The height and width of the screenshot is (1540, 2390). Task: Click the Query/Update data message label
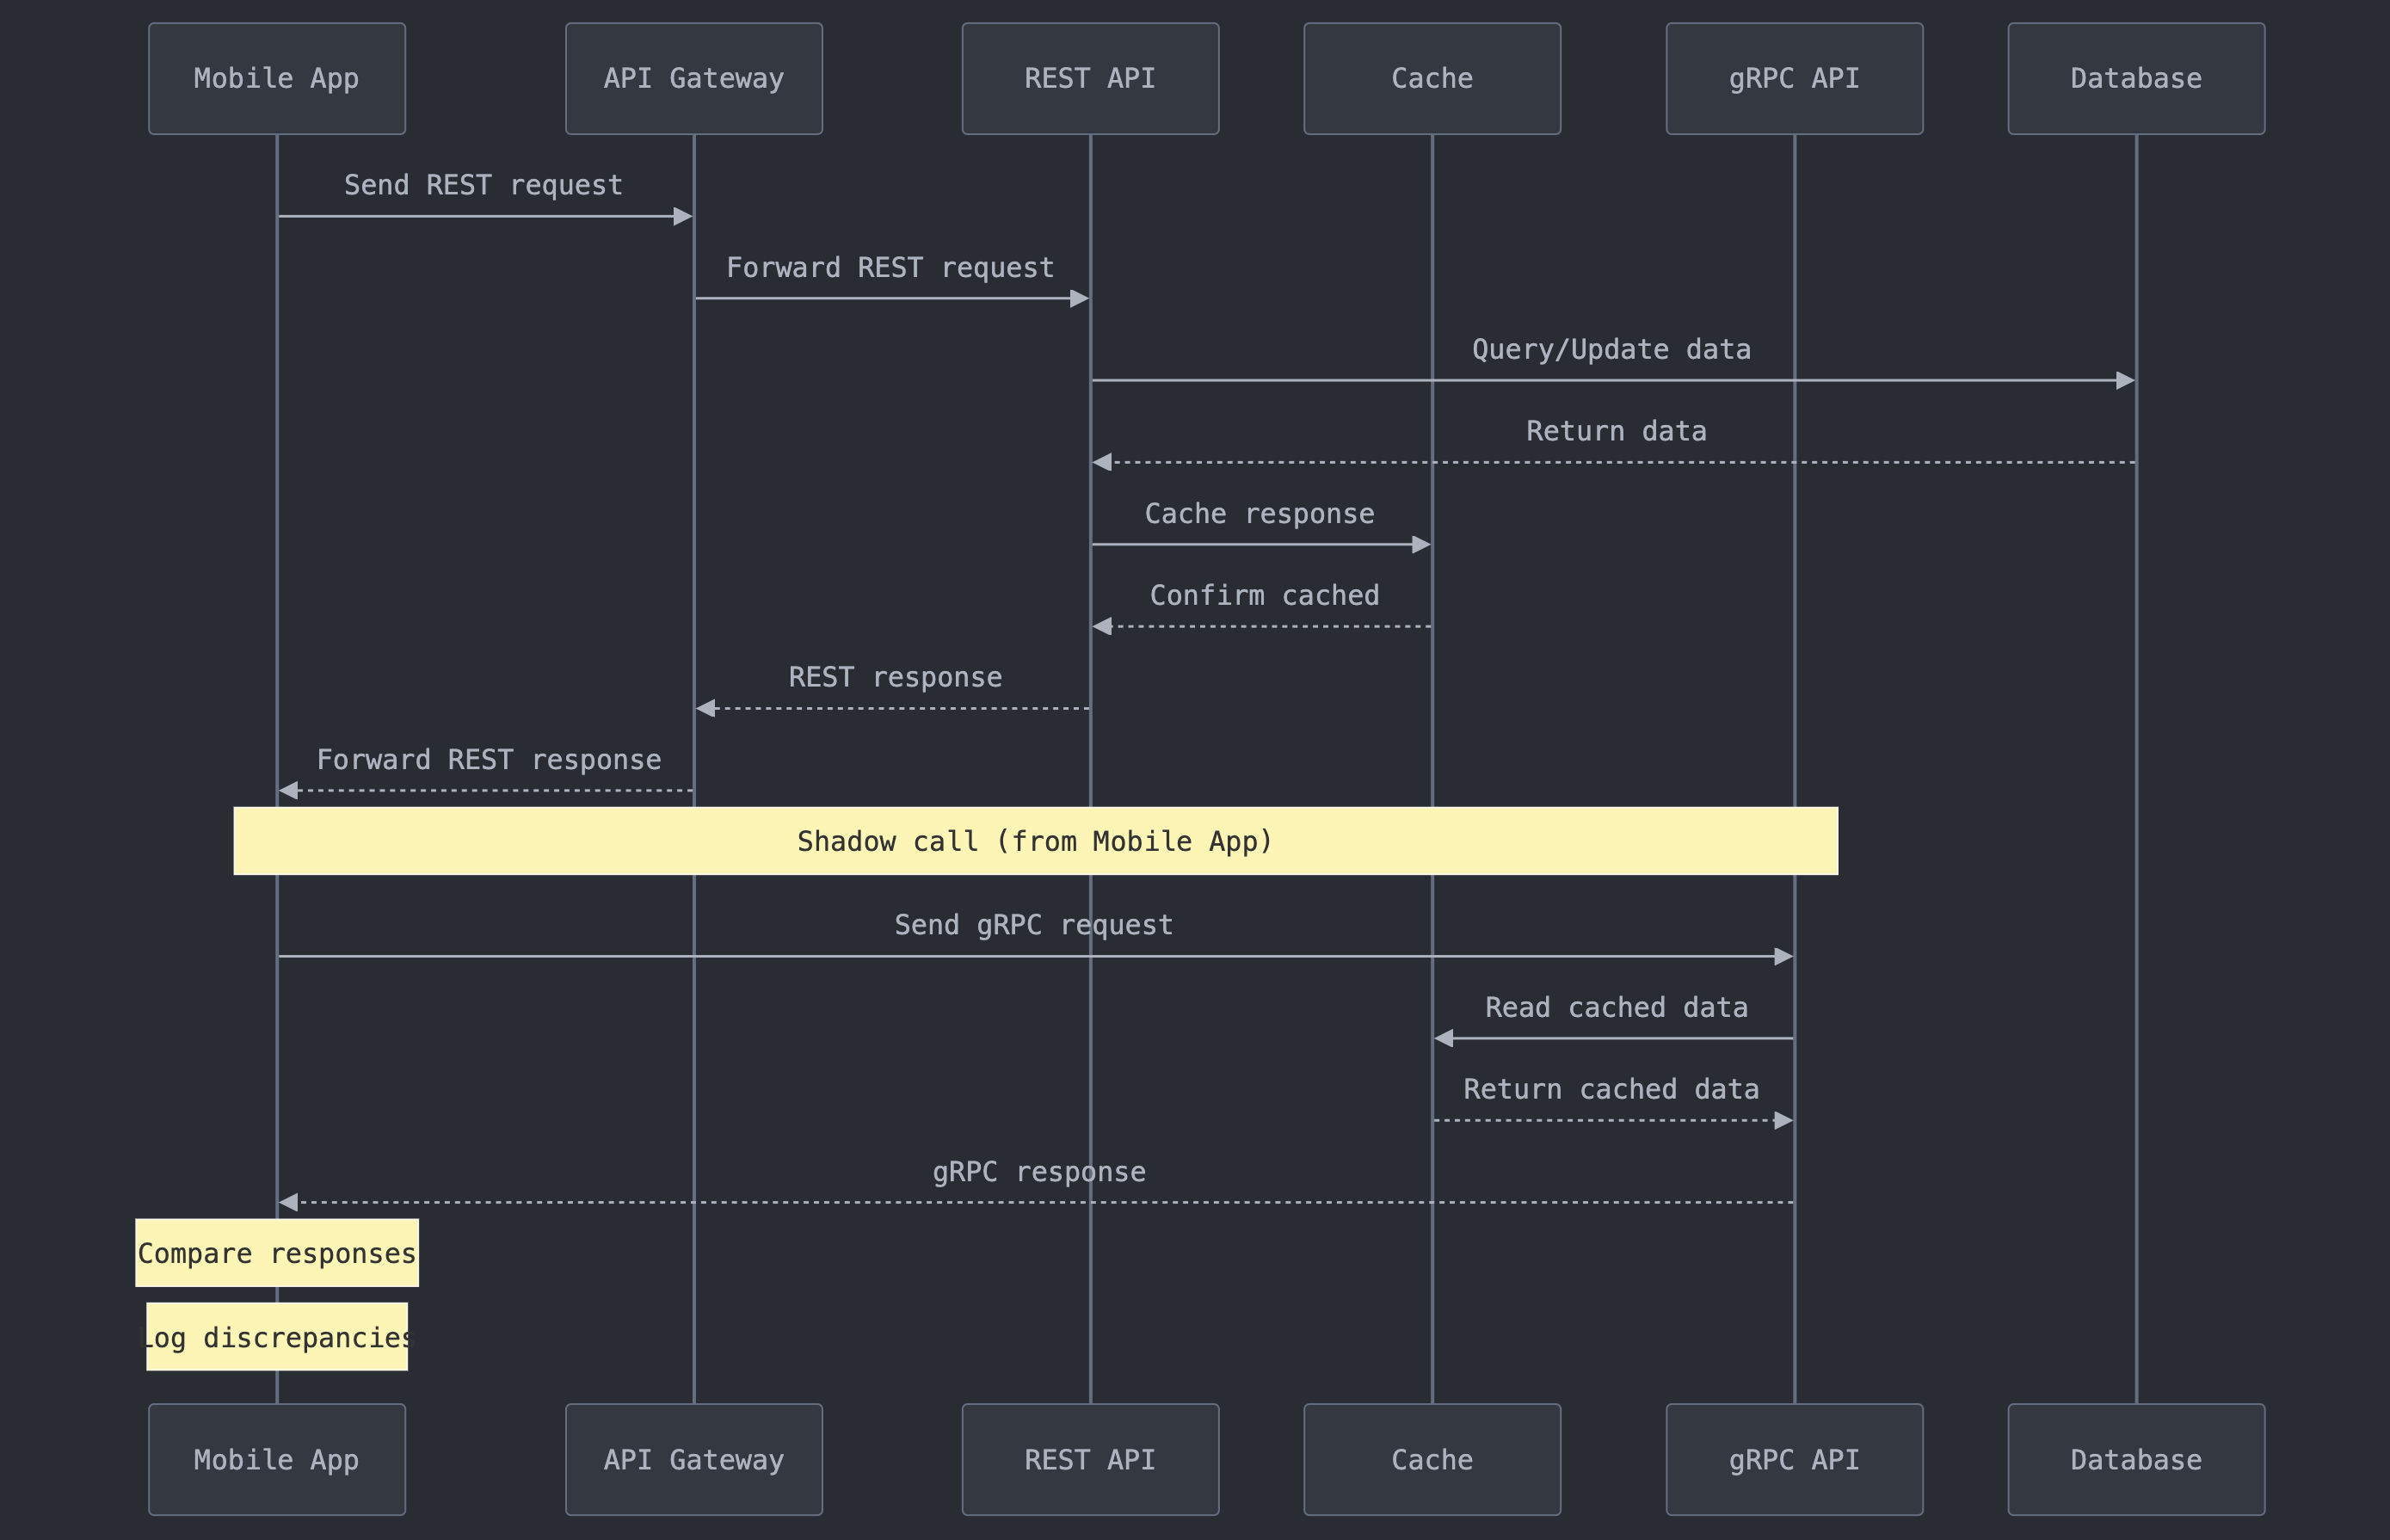point(1611,349)
